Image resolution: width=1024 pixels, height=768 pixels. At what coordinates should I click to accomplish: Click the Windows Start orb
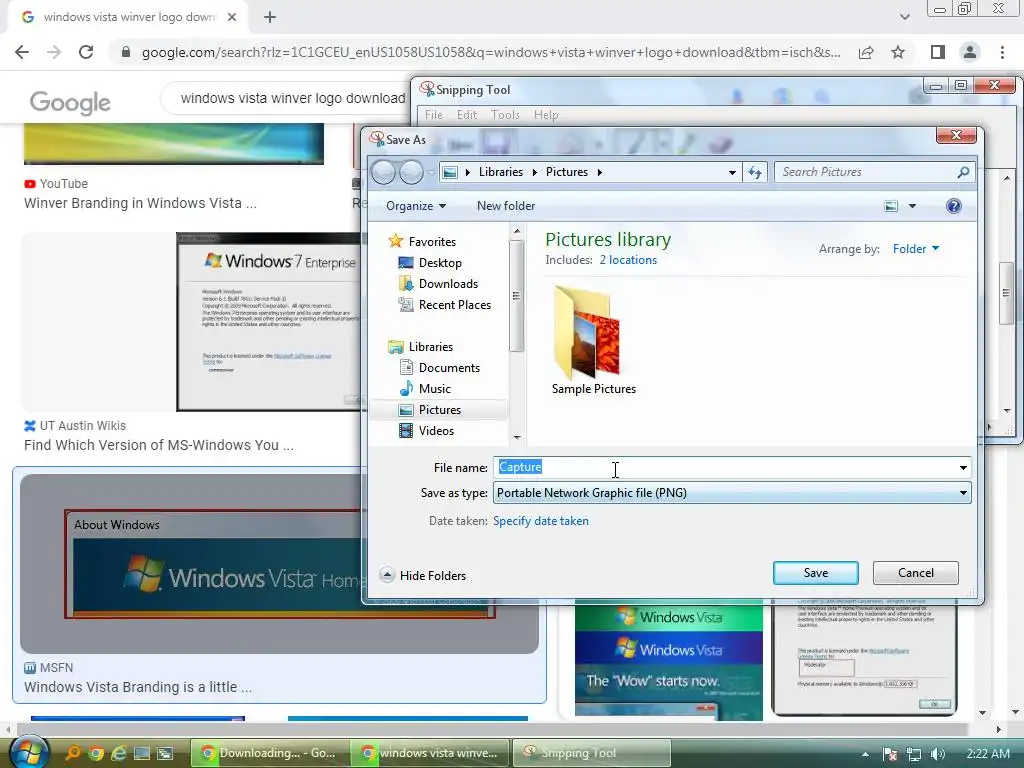click(29, 752)
